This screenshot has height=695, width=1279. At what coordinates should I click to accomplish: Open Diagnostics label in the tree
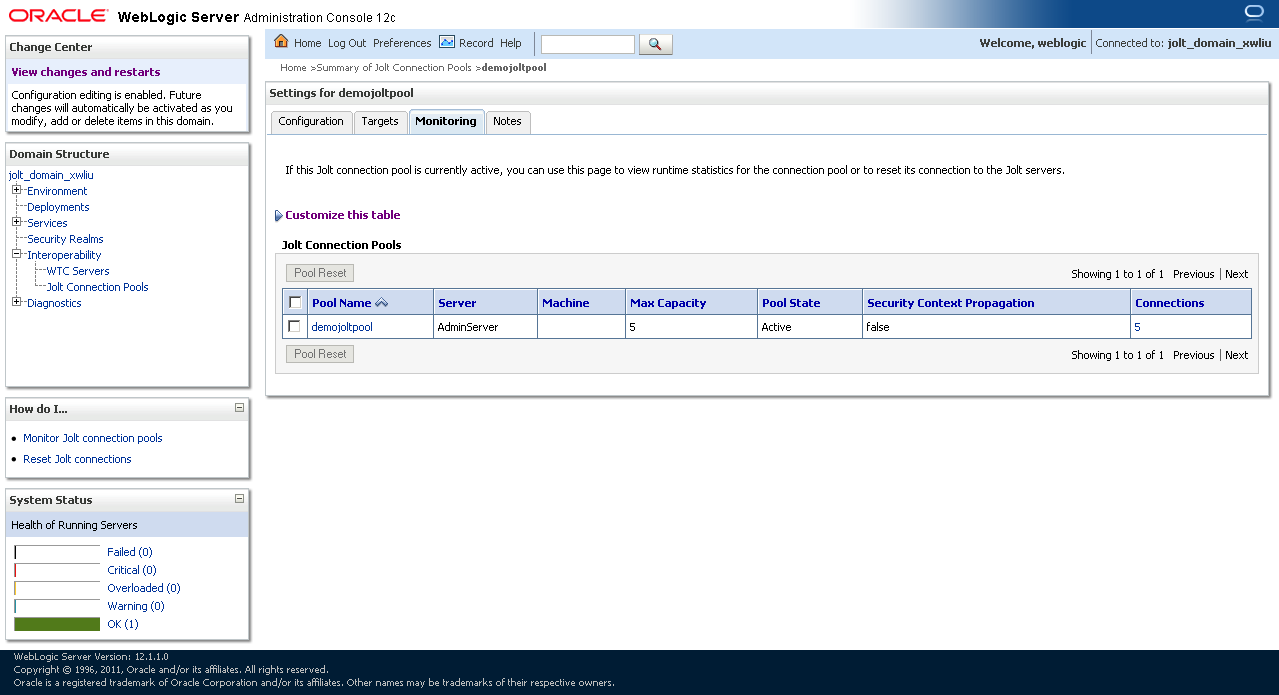pyautogui.click(x=54, y=303)
